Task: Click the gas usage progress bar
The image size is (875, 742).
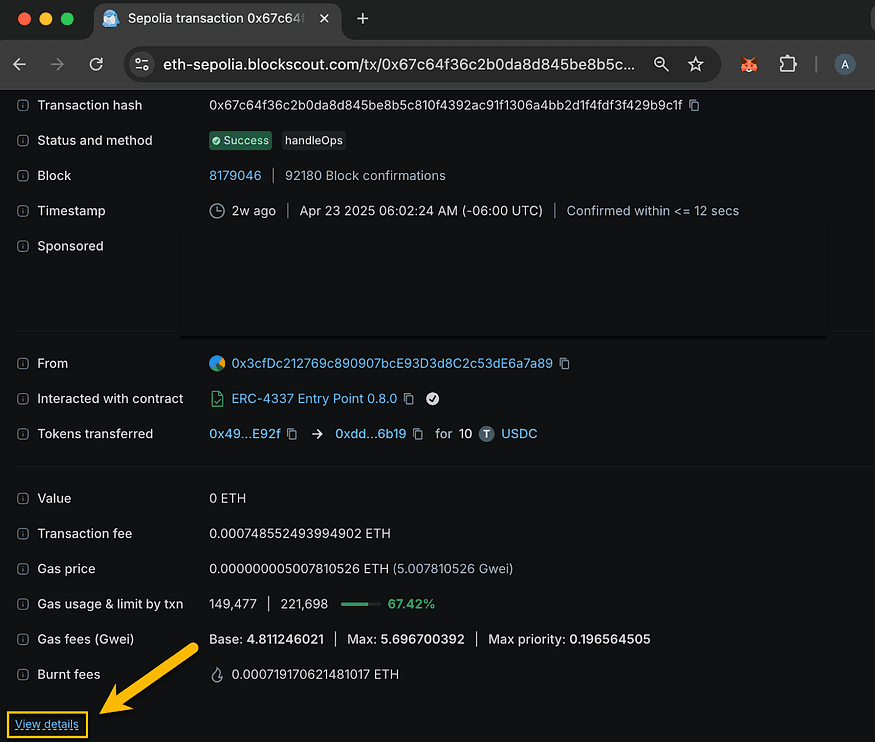Action: pos(360,604)
